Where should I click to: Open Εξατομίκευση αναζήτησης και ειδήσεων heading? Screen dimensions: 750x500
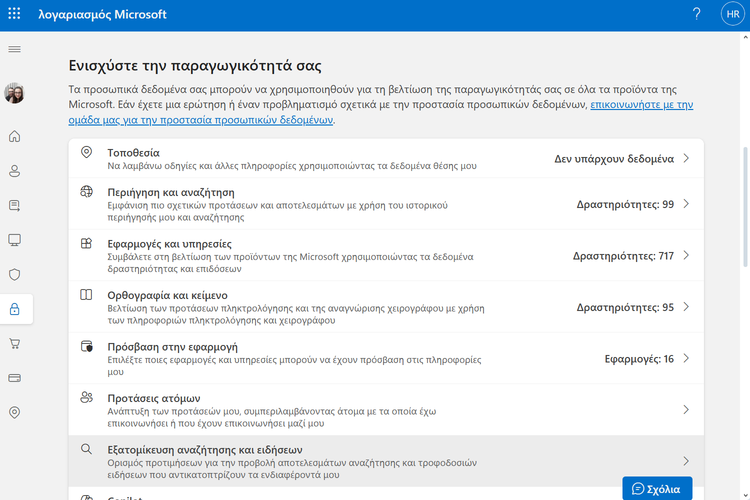click(205, 450)
